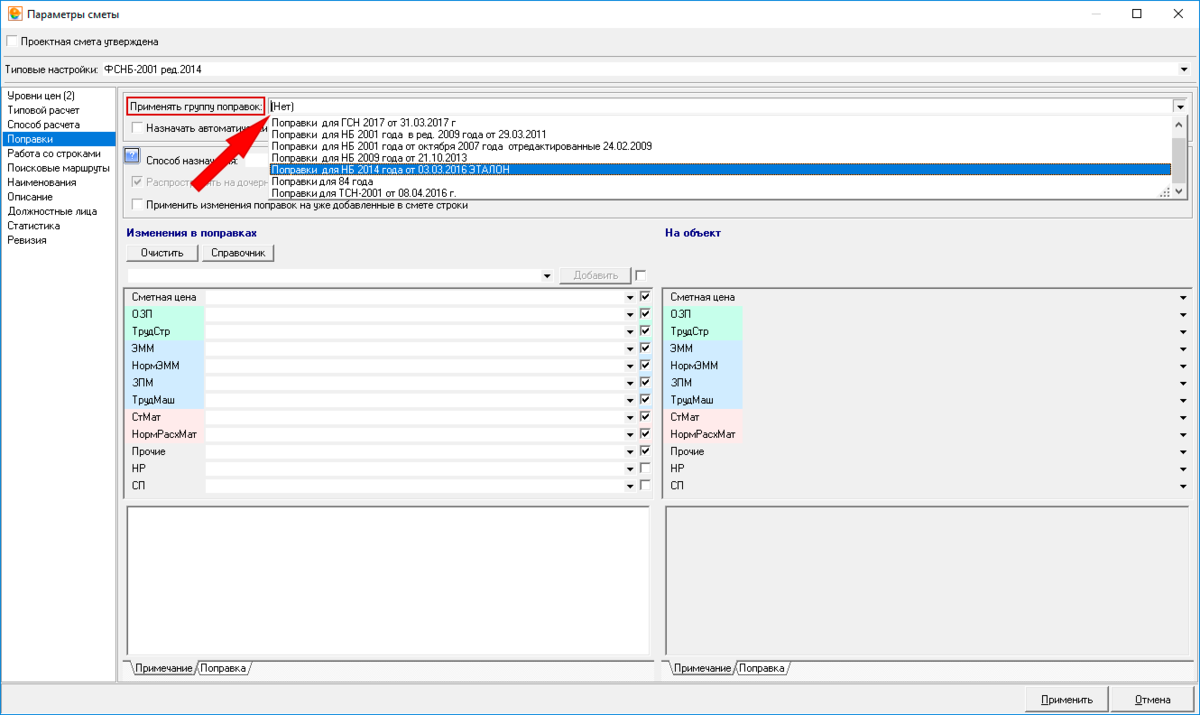Open Работа со строками section
Screen dimensions: 1200x715
tap(54, 154)
